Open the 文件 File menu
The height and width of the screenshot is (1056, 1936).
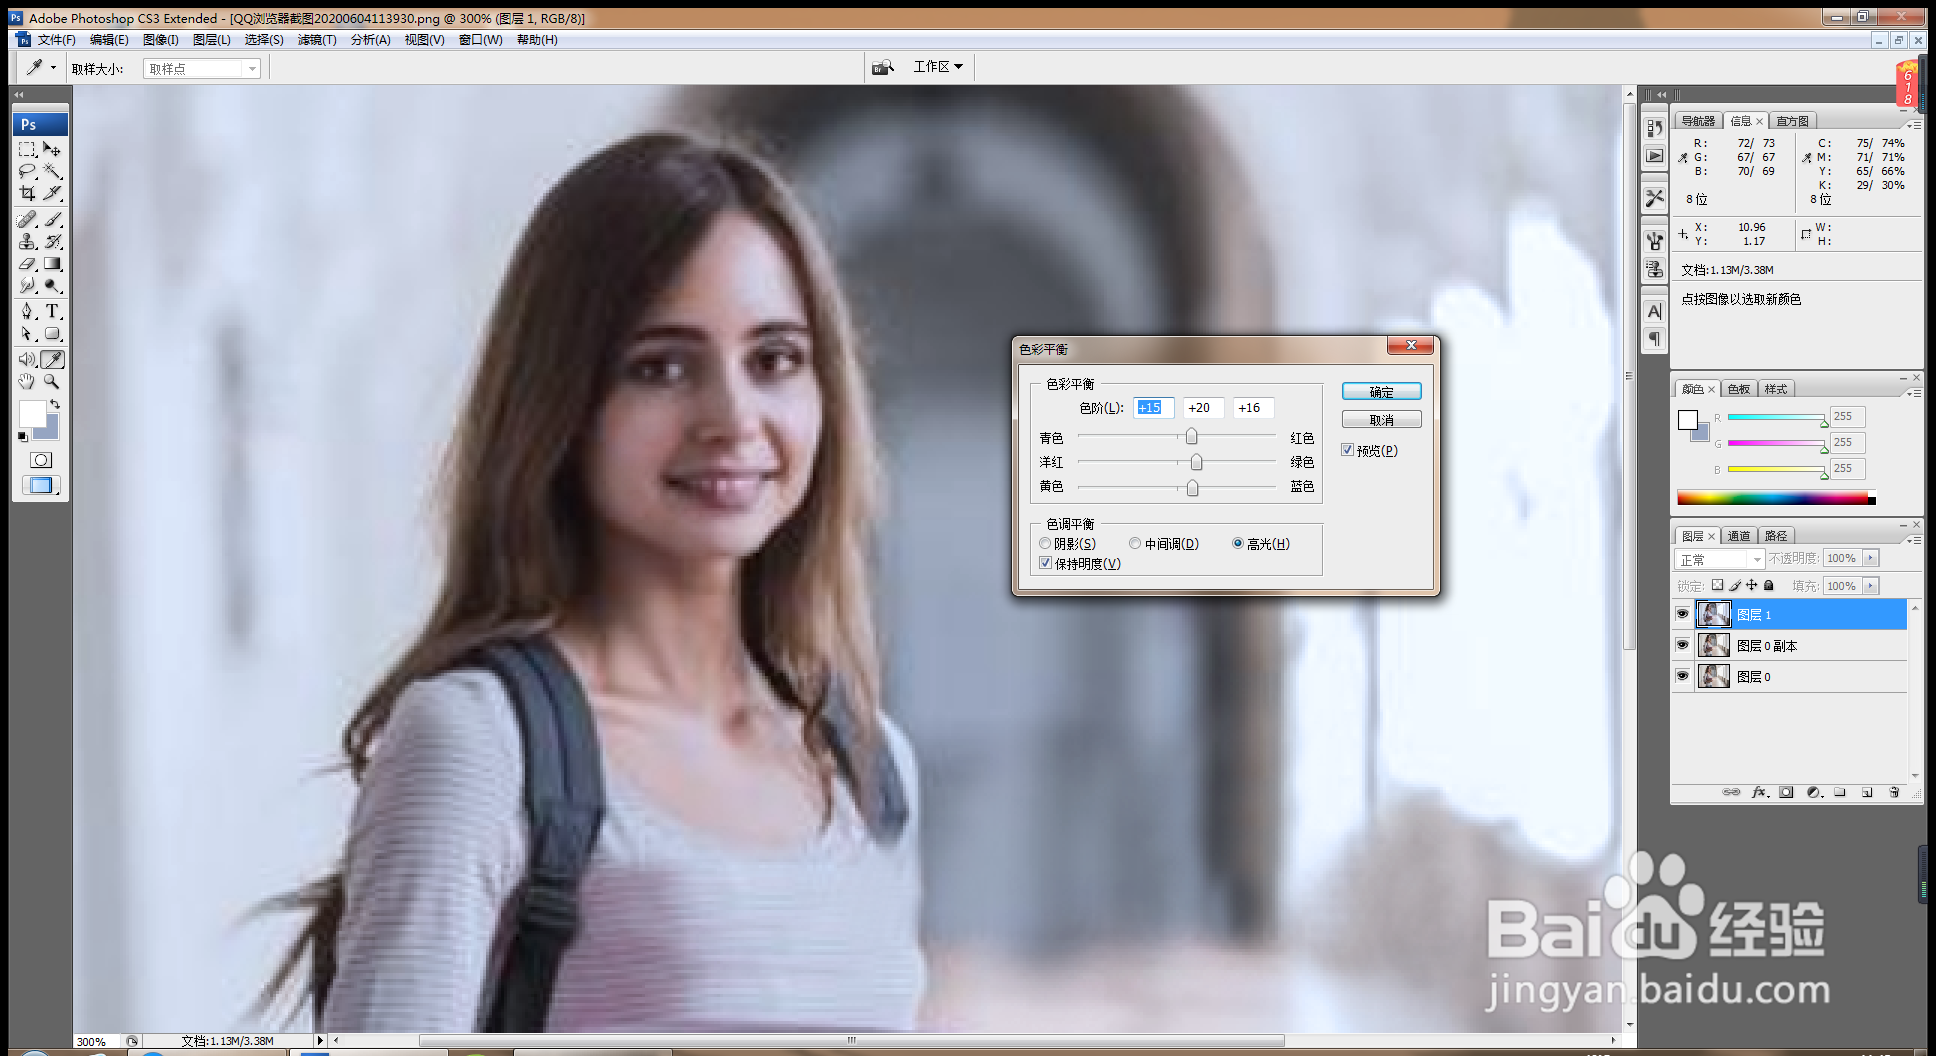56,40
